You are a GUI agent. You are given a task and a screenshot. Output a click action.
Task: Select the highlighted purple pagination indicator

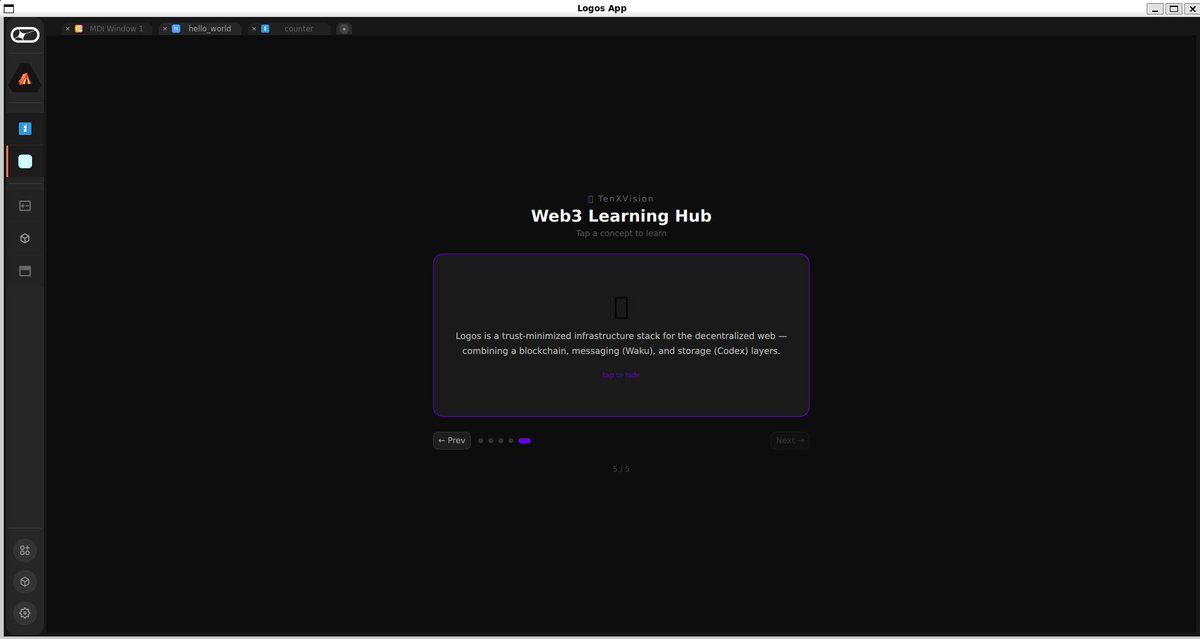pyautogui.click(x=525, y=440)
